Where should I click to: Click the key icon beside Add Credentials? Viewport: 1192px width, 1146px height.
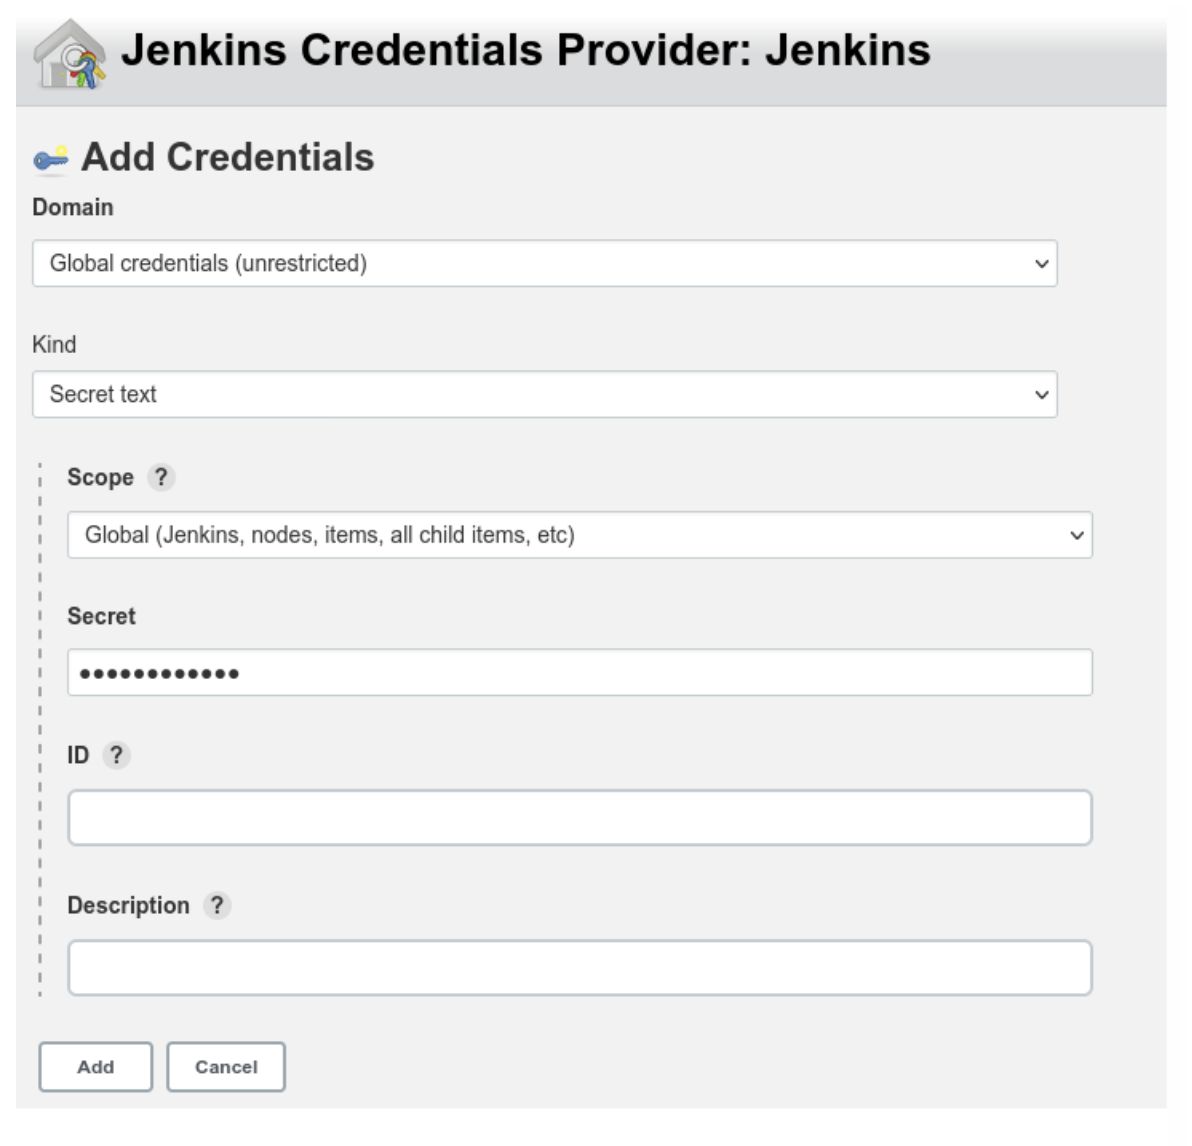tap(51, 158)
